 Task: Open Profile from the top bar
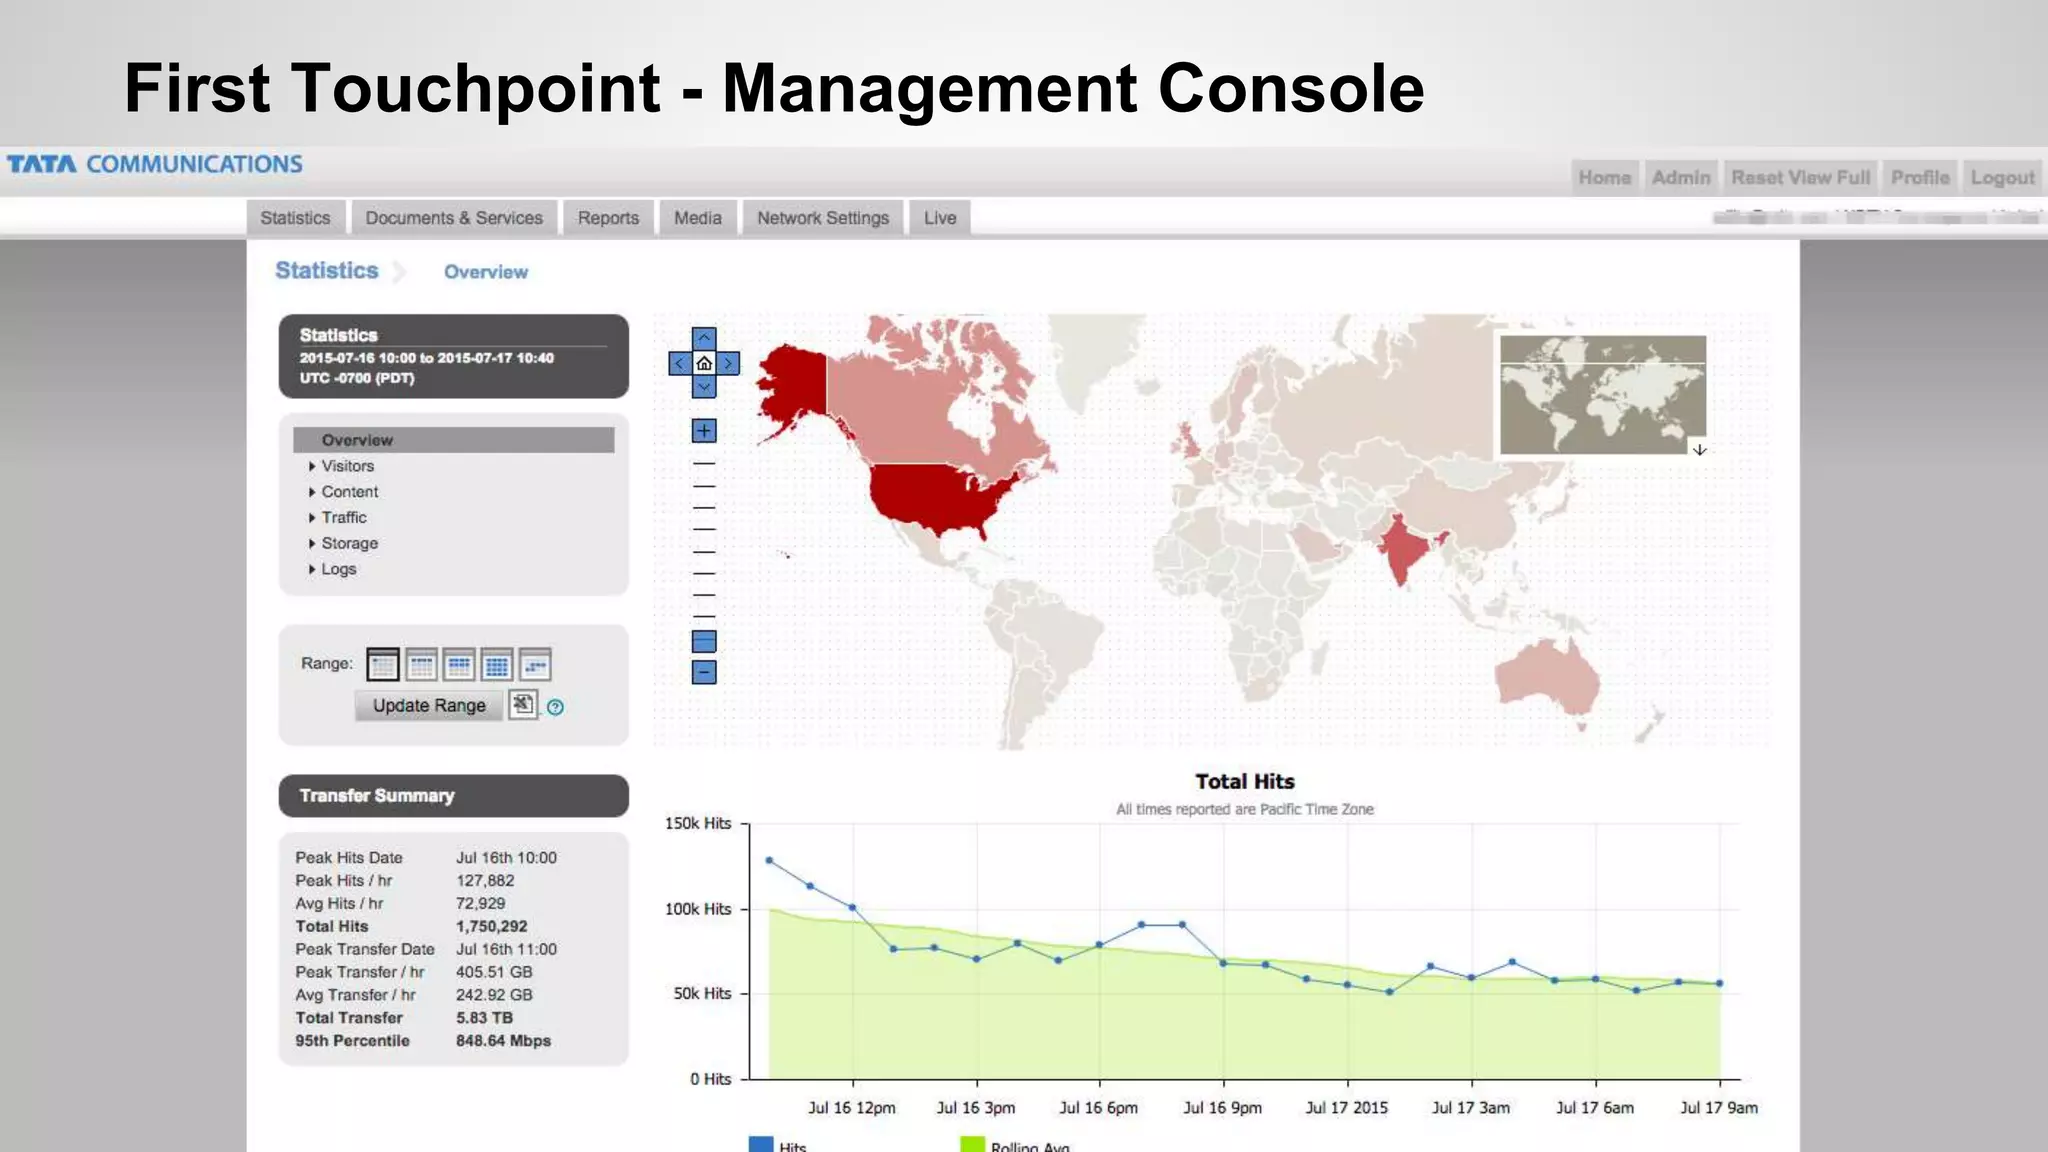point(1920,177)
